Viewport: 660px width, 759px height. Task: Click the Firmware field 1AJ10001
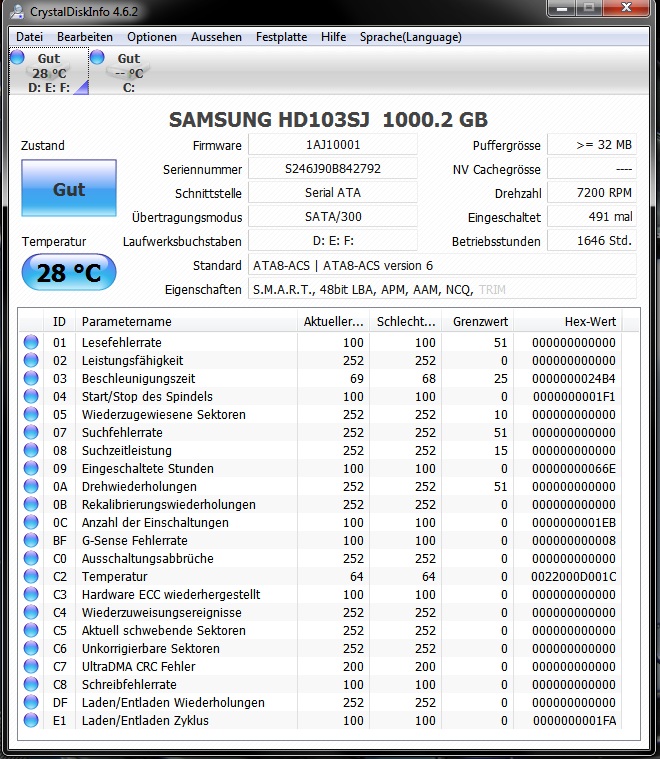(x=333, y=145)
